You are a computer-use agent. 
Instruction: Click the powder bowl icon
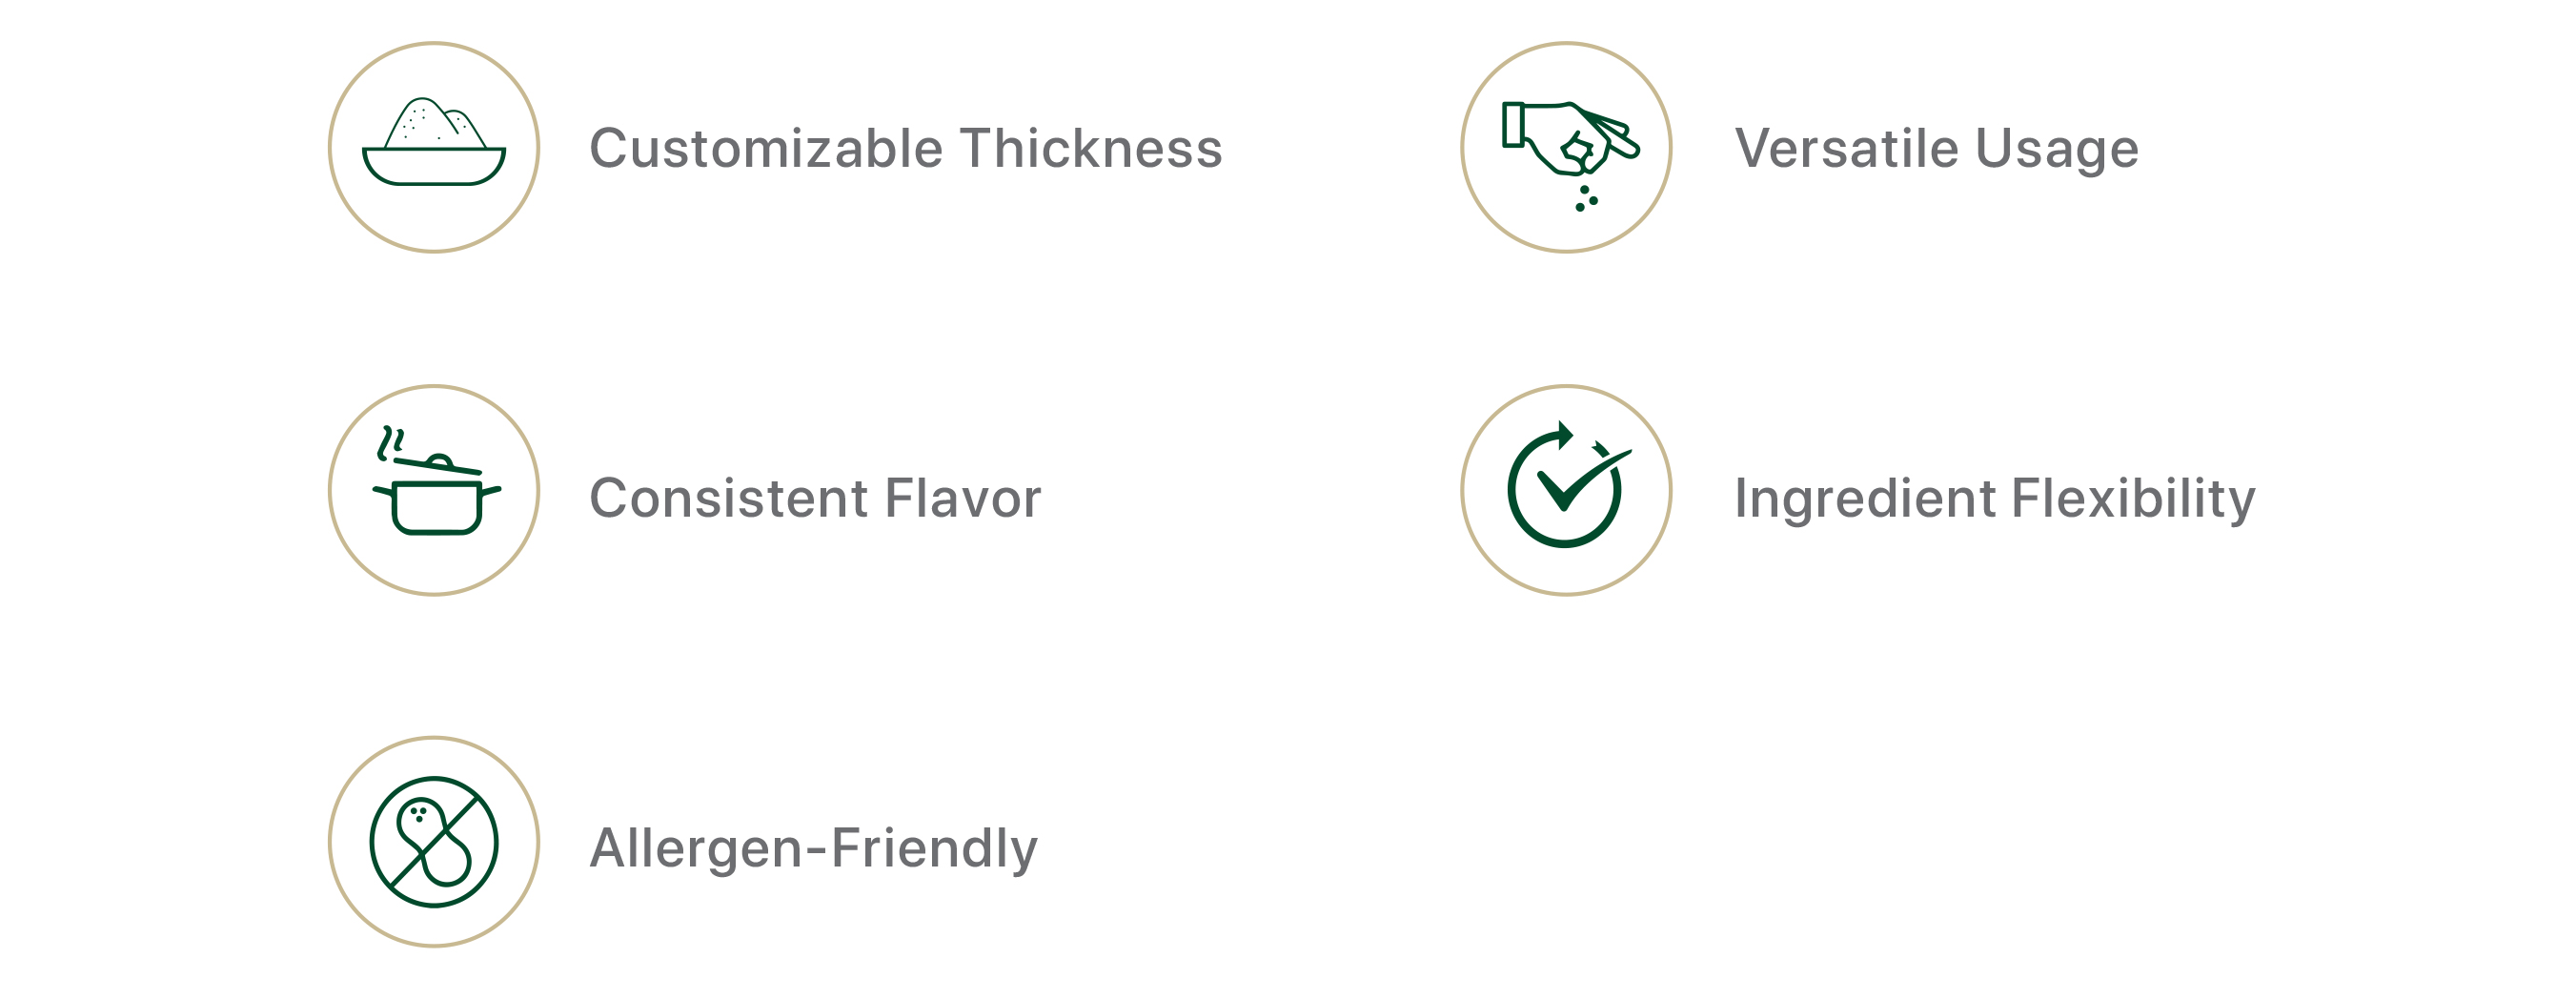click(434, 146)
